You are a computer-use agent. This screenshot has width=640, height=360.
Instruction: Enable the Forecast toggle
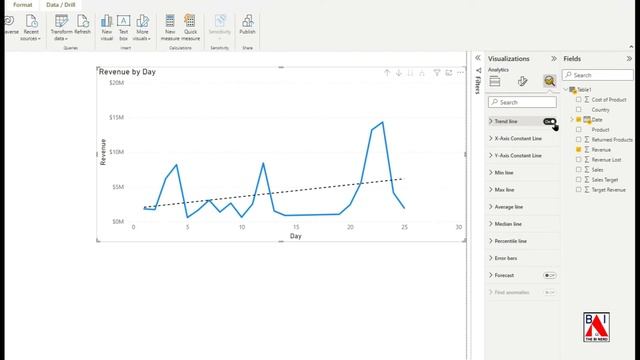(549, 276)
